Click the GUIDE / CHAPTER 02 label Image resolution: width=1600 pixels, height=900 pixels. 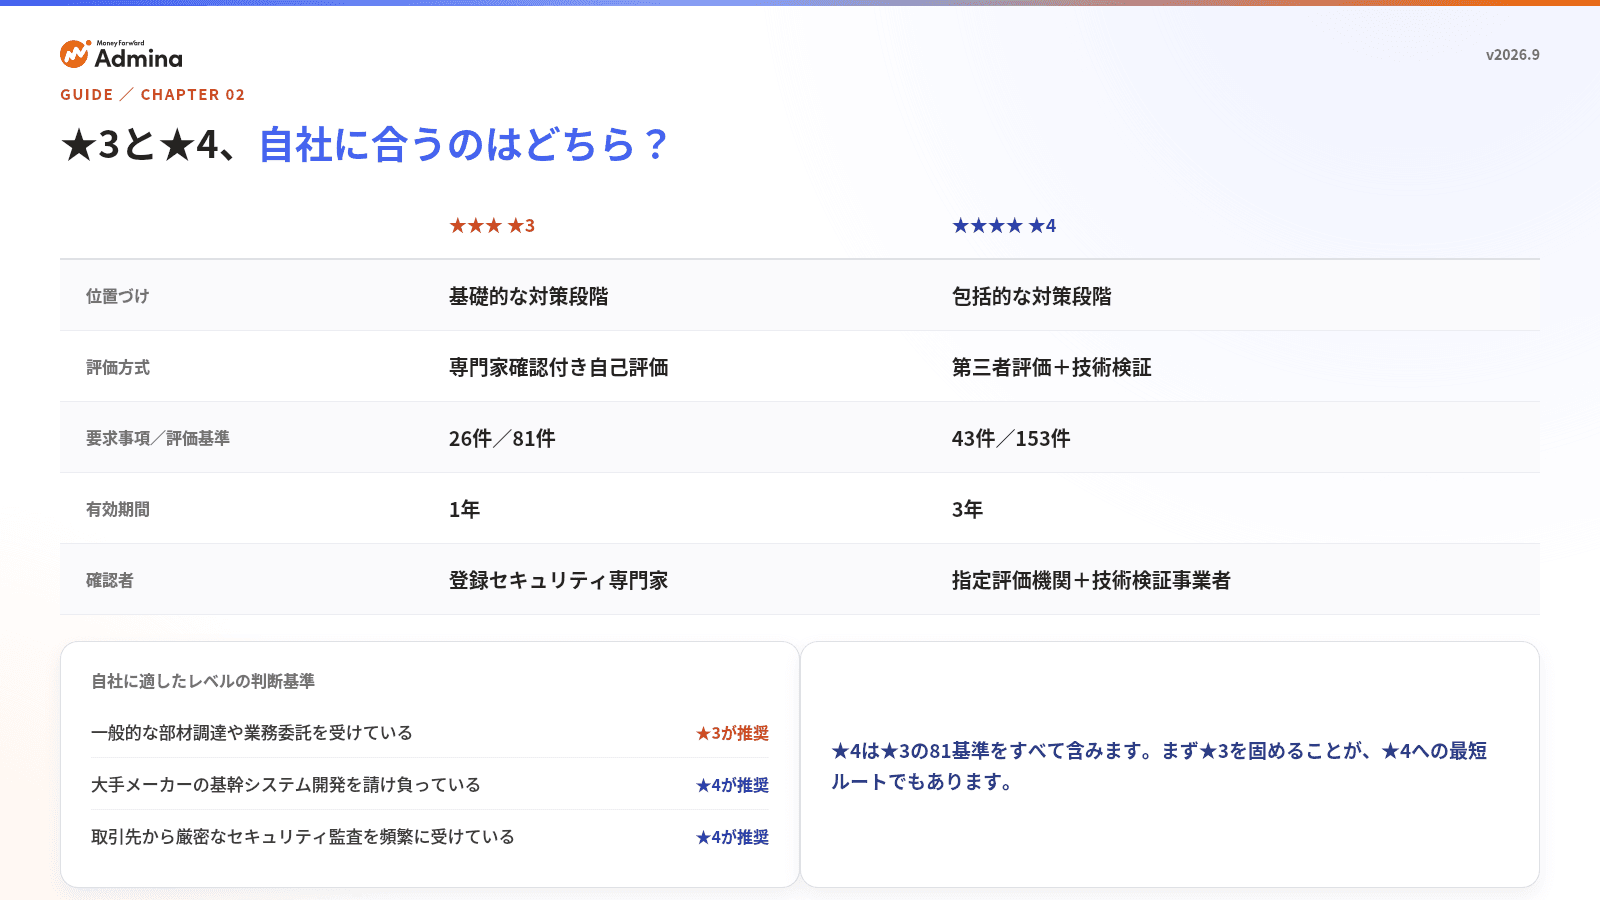tap(152, 94)
